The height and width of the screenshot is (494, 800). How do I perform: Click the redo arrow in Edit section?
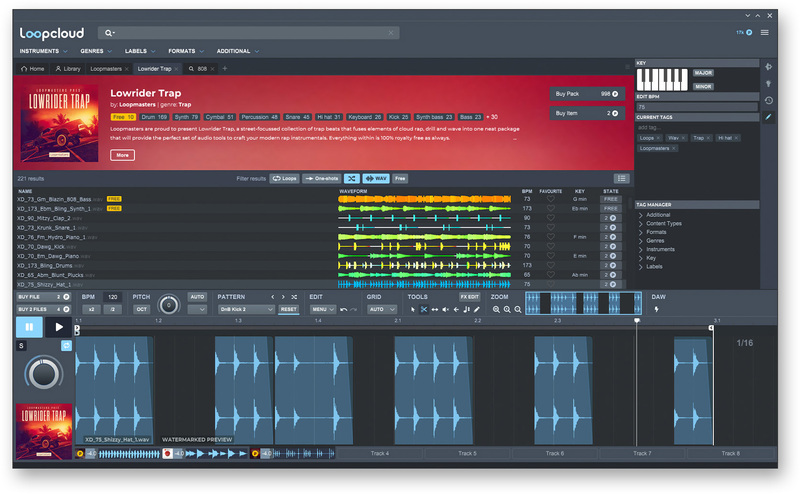tap(354, 310)
